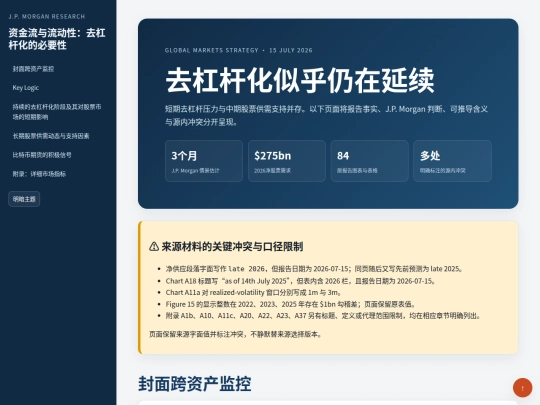Click J.P. MORGAN RESEARCH sidebar label
This screenshot has width=540, height=405.
46,17
